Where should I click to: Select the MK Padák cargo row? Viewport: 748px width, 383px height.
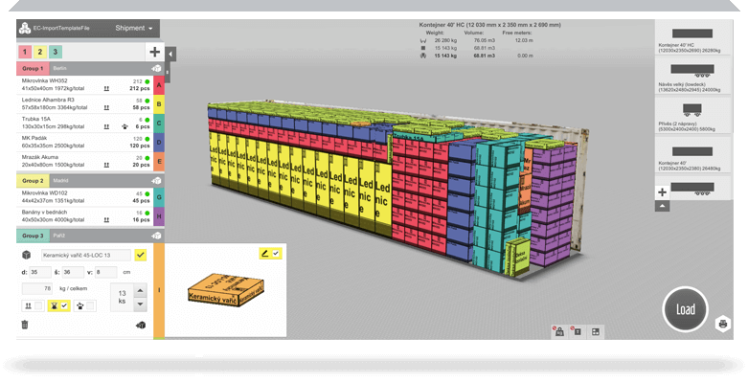[84, 142]
